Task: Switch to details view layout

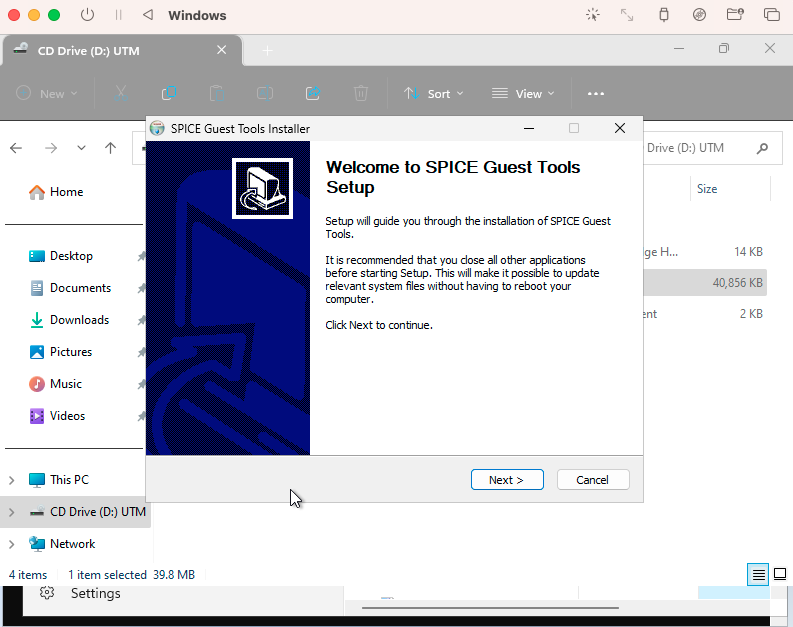Action: (x=758, y=574)
